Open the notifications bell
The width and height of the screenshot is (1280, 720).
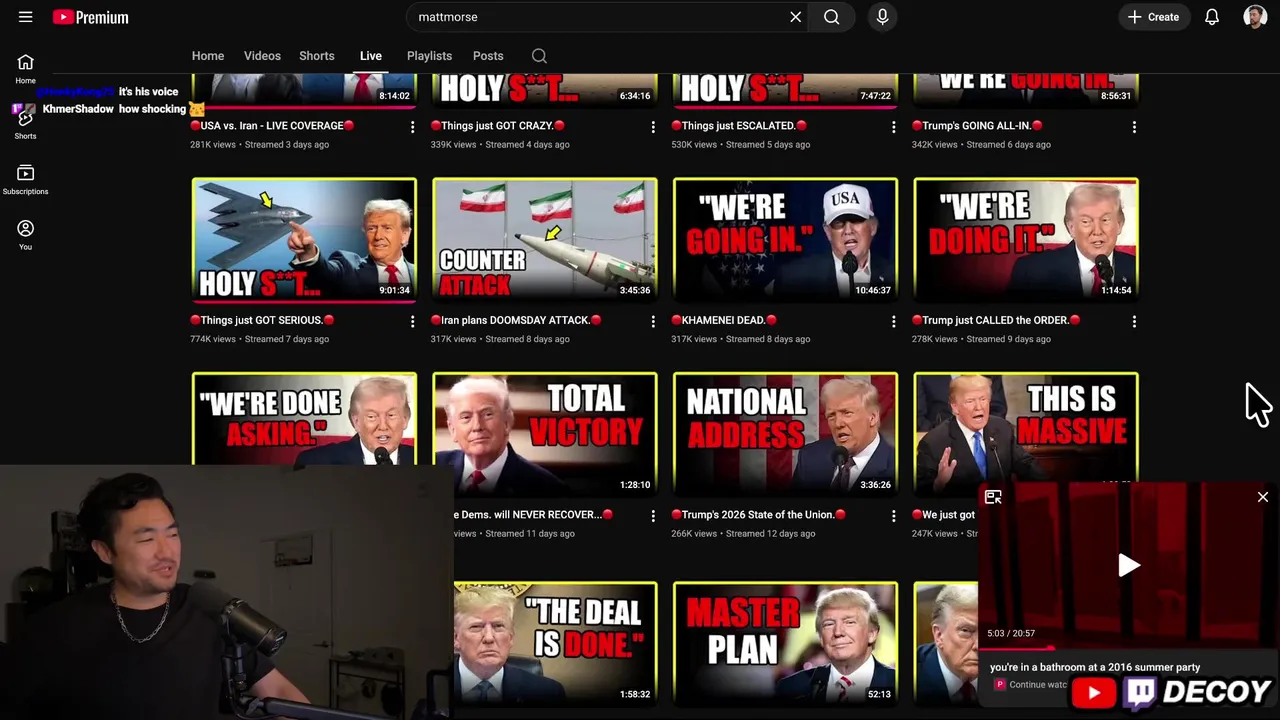click(1212, 17)
